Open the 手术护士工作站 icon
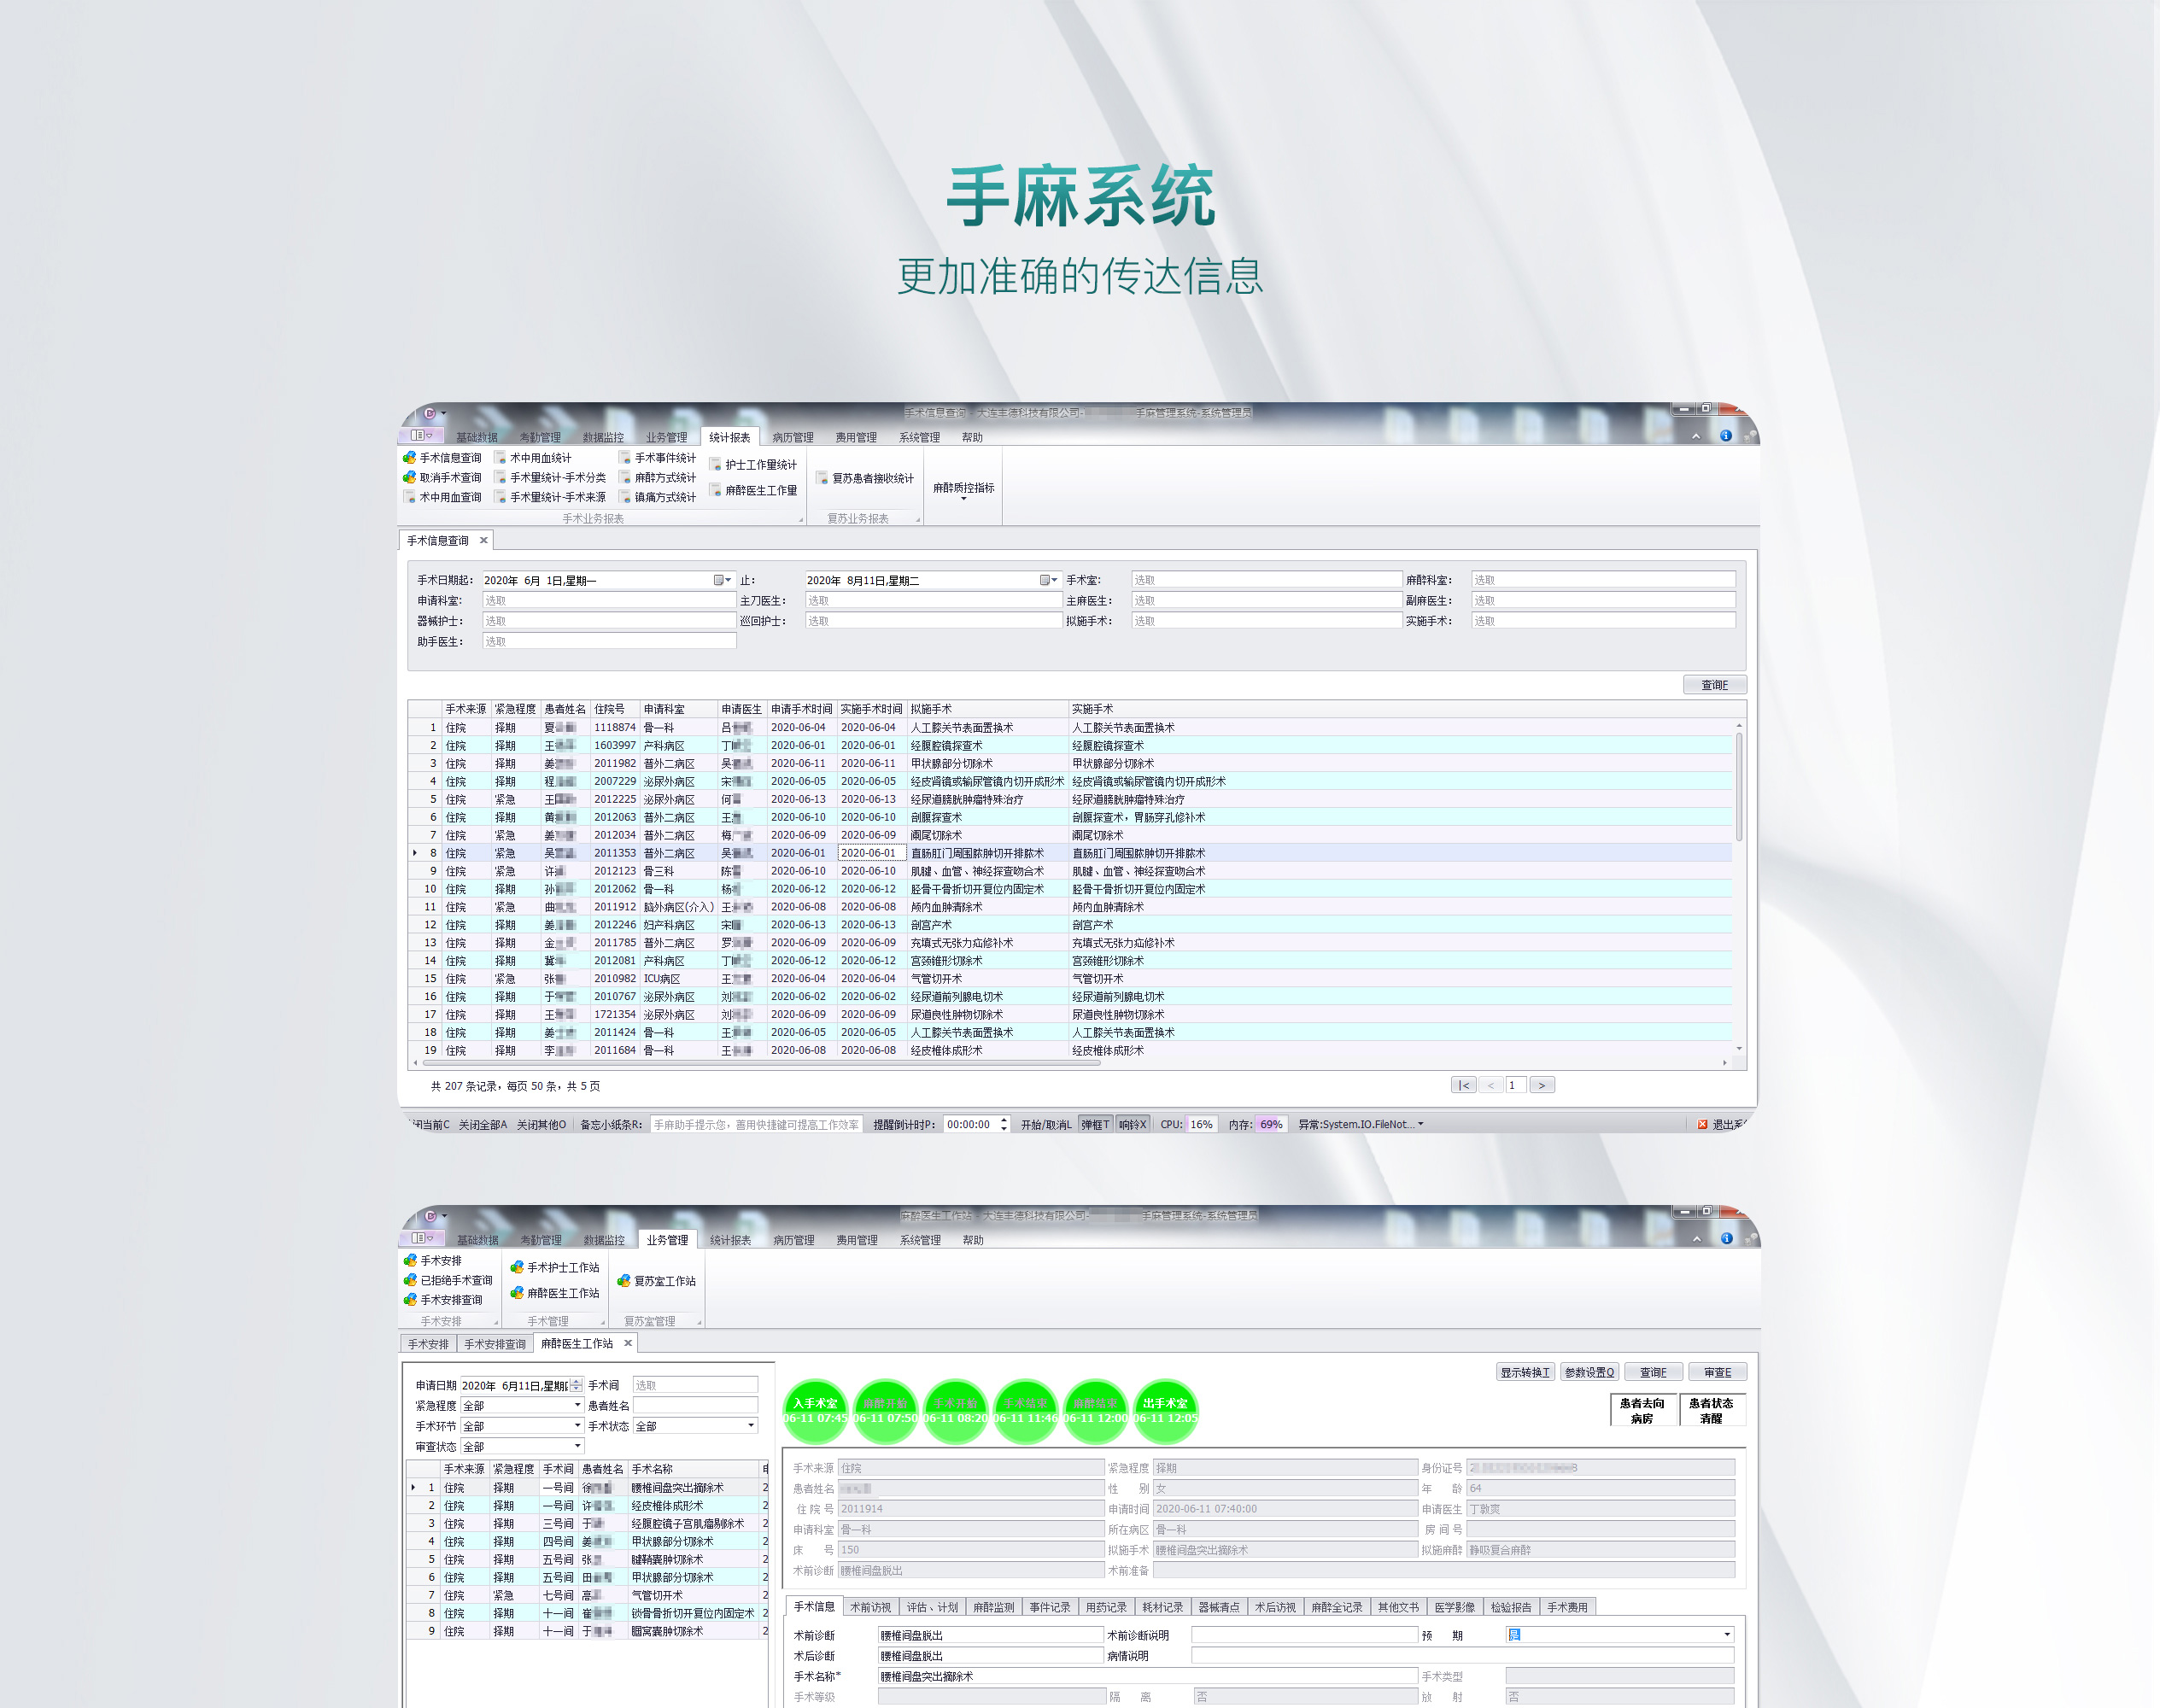 point(517,1267)
